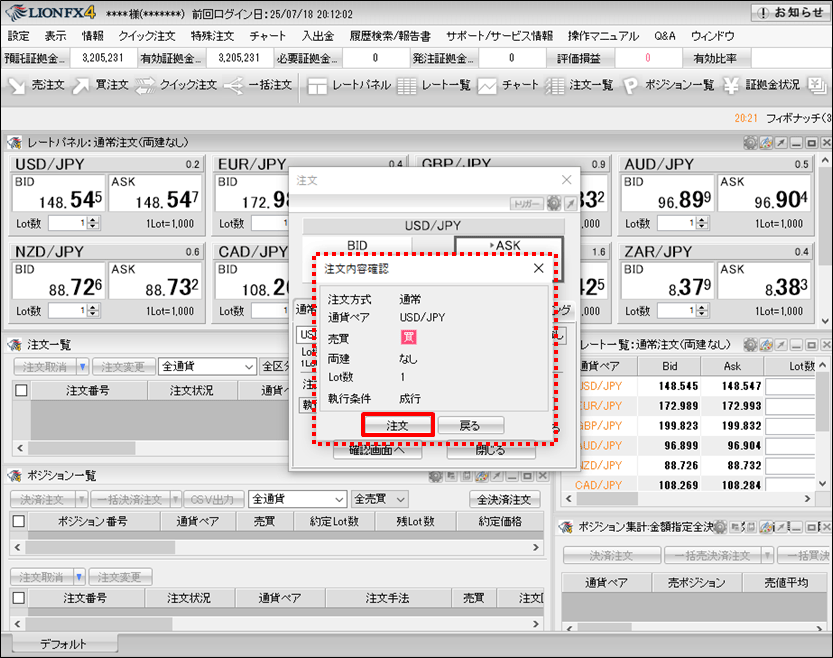Click the 売注文 sell order toolbar icon
Image resolution: width=833 pixels, height=658 pixels.
click(35, 85)
